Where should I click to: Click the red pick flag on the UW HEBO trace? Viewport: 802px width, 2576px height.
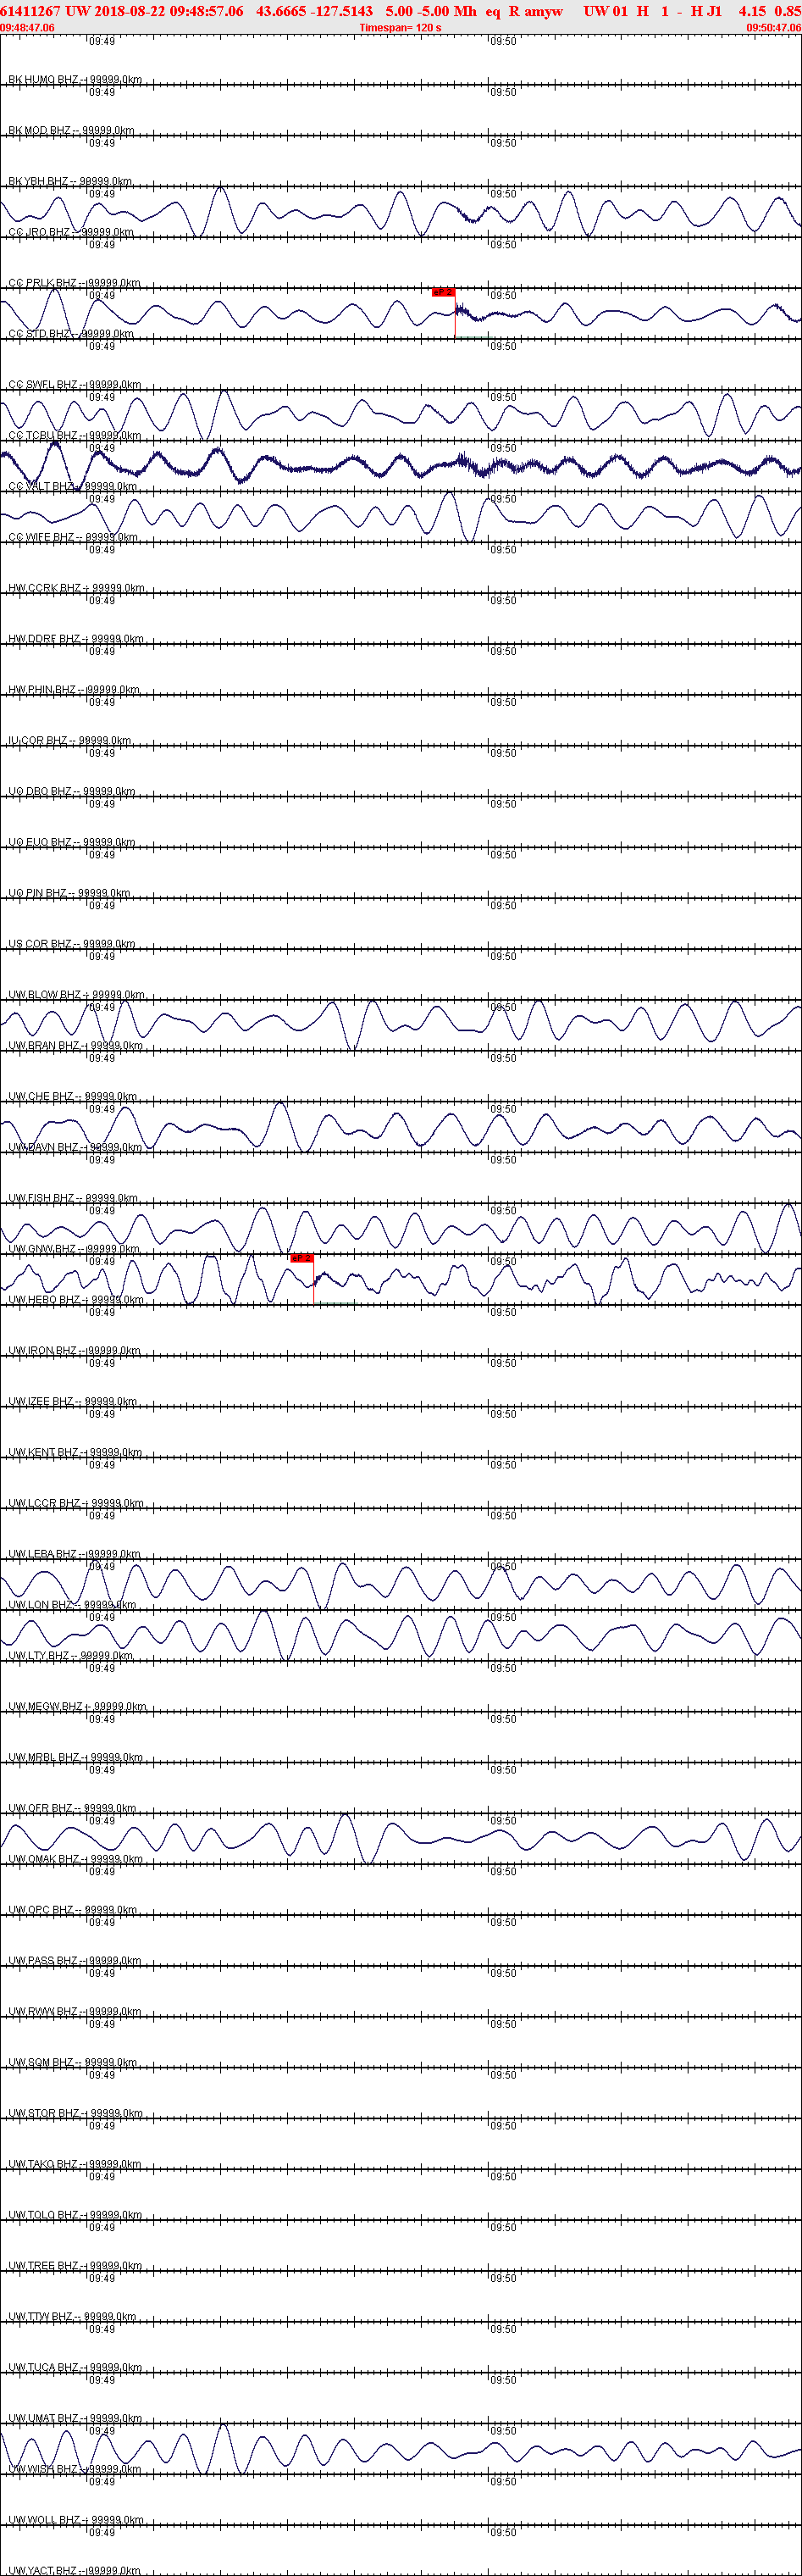click(301, 1258)
